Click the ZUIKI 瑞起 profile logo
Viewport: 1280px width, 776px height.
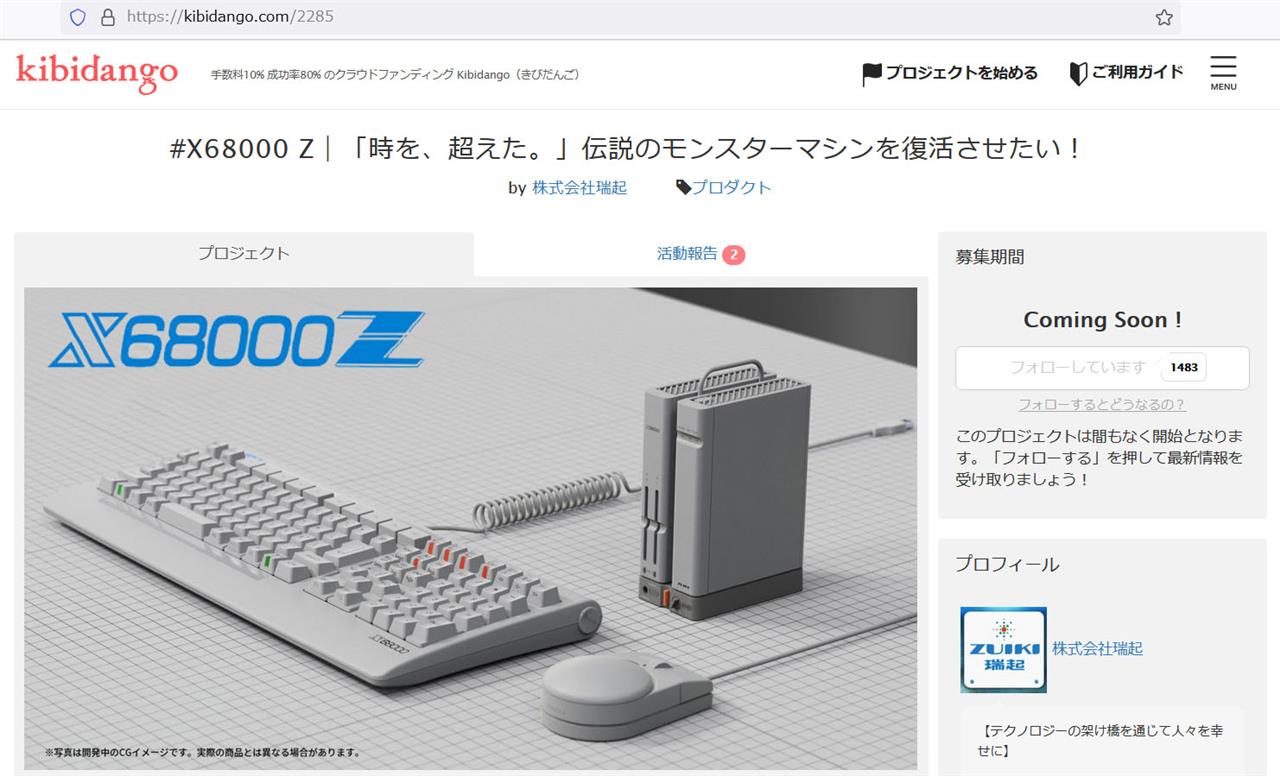pyautogui.click(x=1003, y=650)
